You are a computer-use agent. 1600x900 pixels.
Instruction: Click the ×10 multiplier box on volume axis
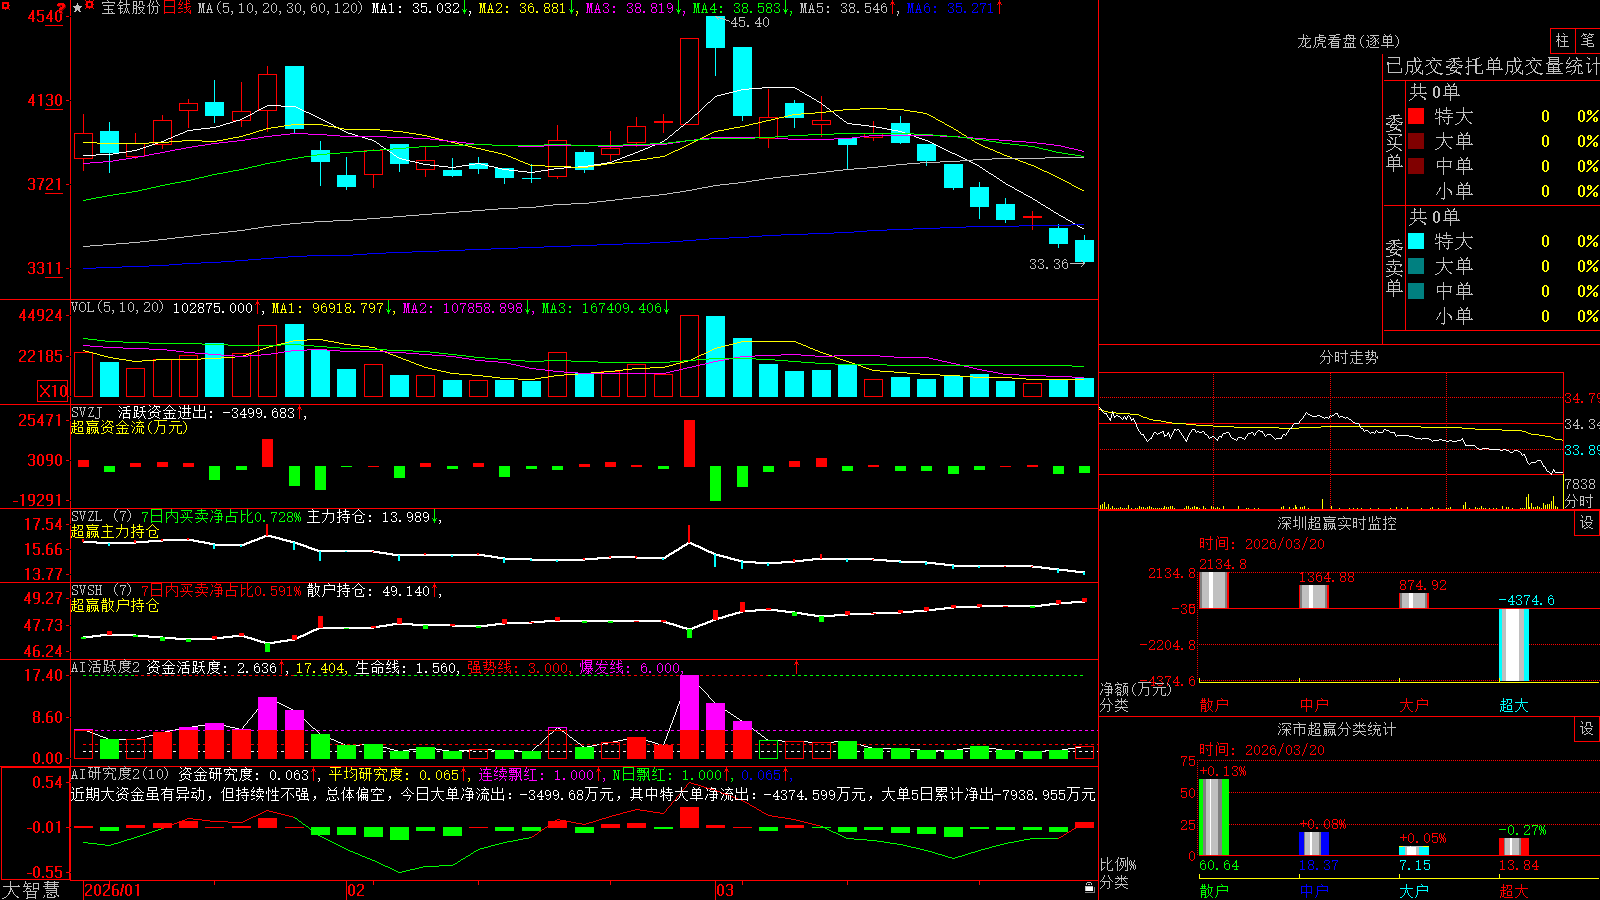pyautogui.click(x=53, y=391)
